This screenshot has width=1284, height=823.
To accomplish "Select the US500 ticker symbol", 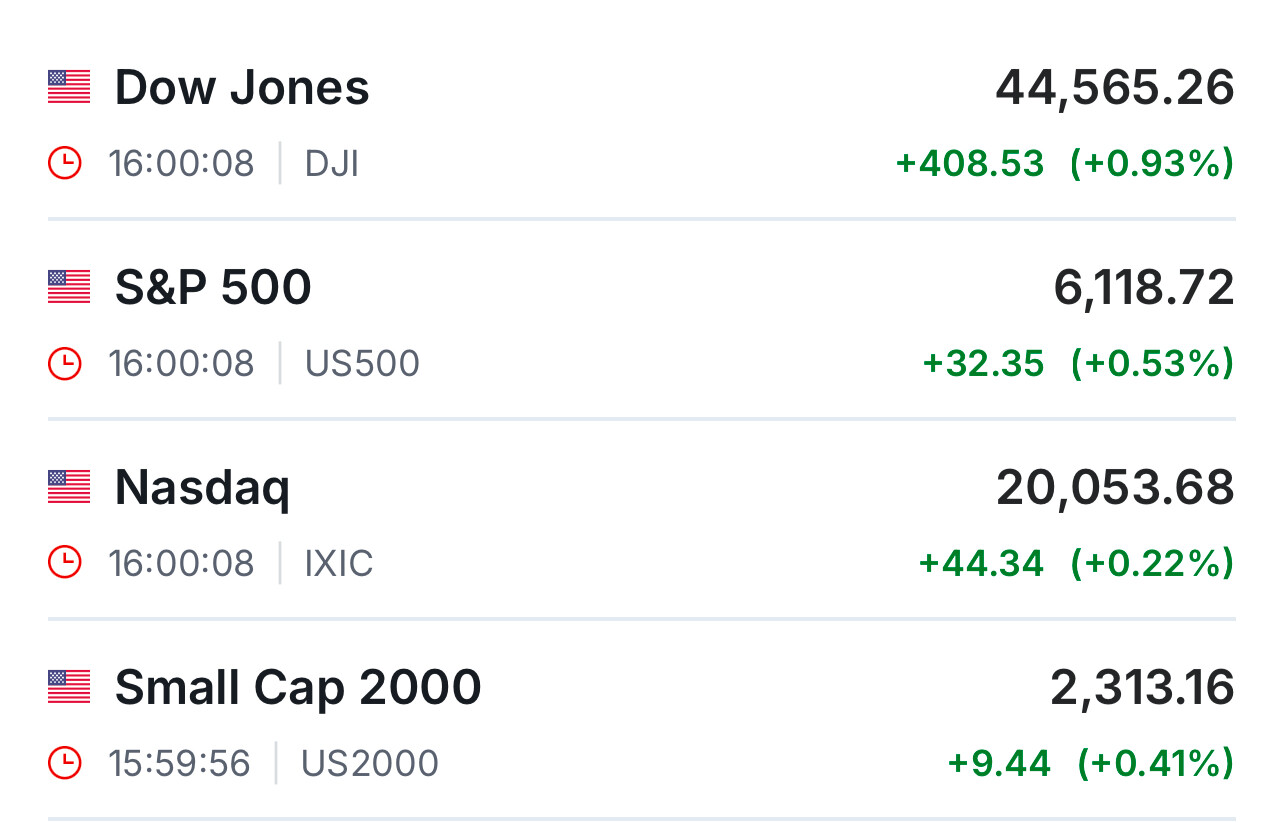I will (x=362, y=363).
